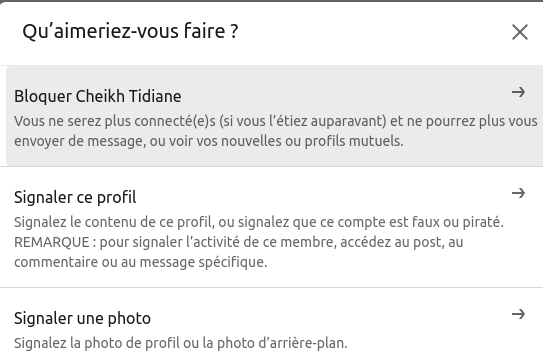Click the arrow next to Signaler une photo
Image resolution: width=543 pixels, height=360 pixels.
[x=518, y=314]
